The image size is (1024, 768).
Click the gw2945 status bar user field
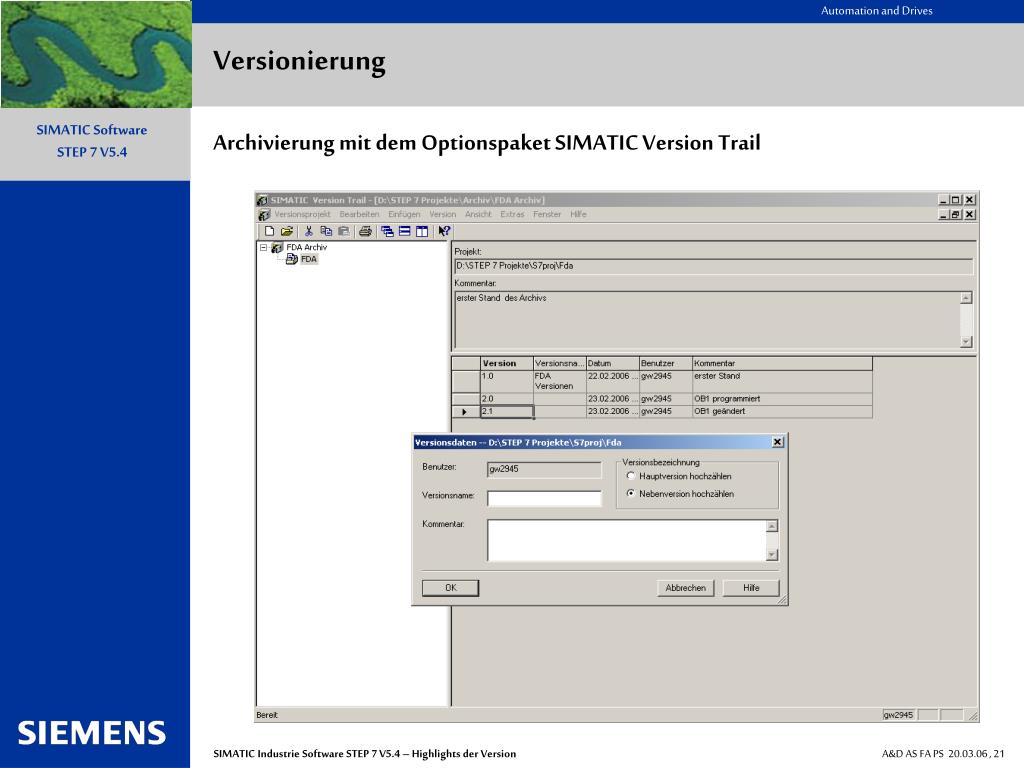click(899, 715)
